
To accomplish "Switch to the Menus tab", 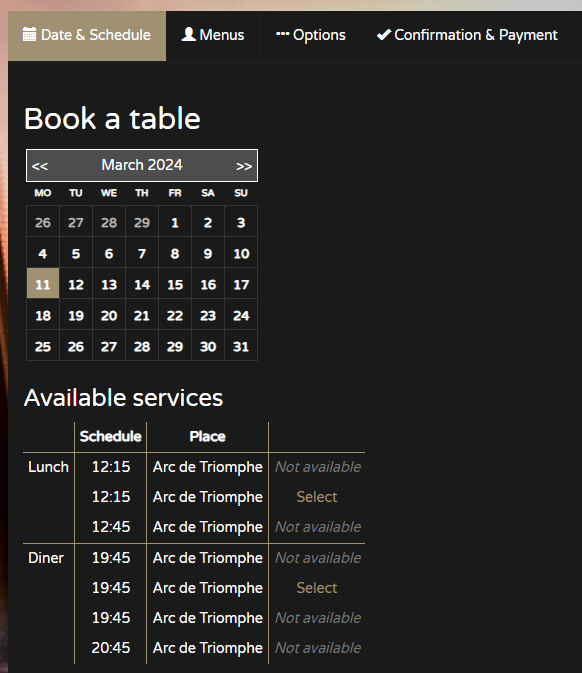I will (x=213, y=36).
